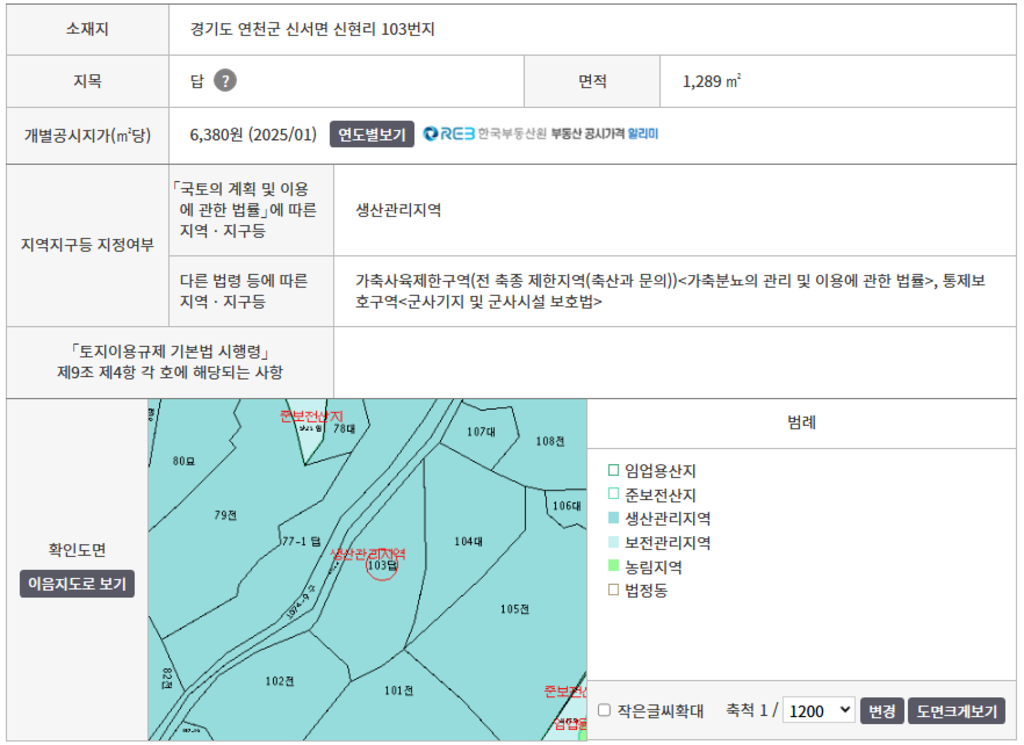Select parcel 107대 on the map
The image size is (1024, 745).
pos(481,432)
